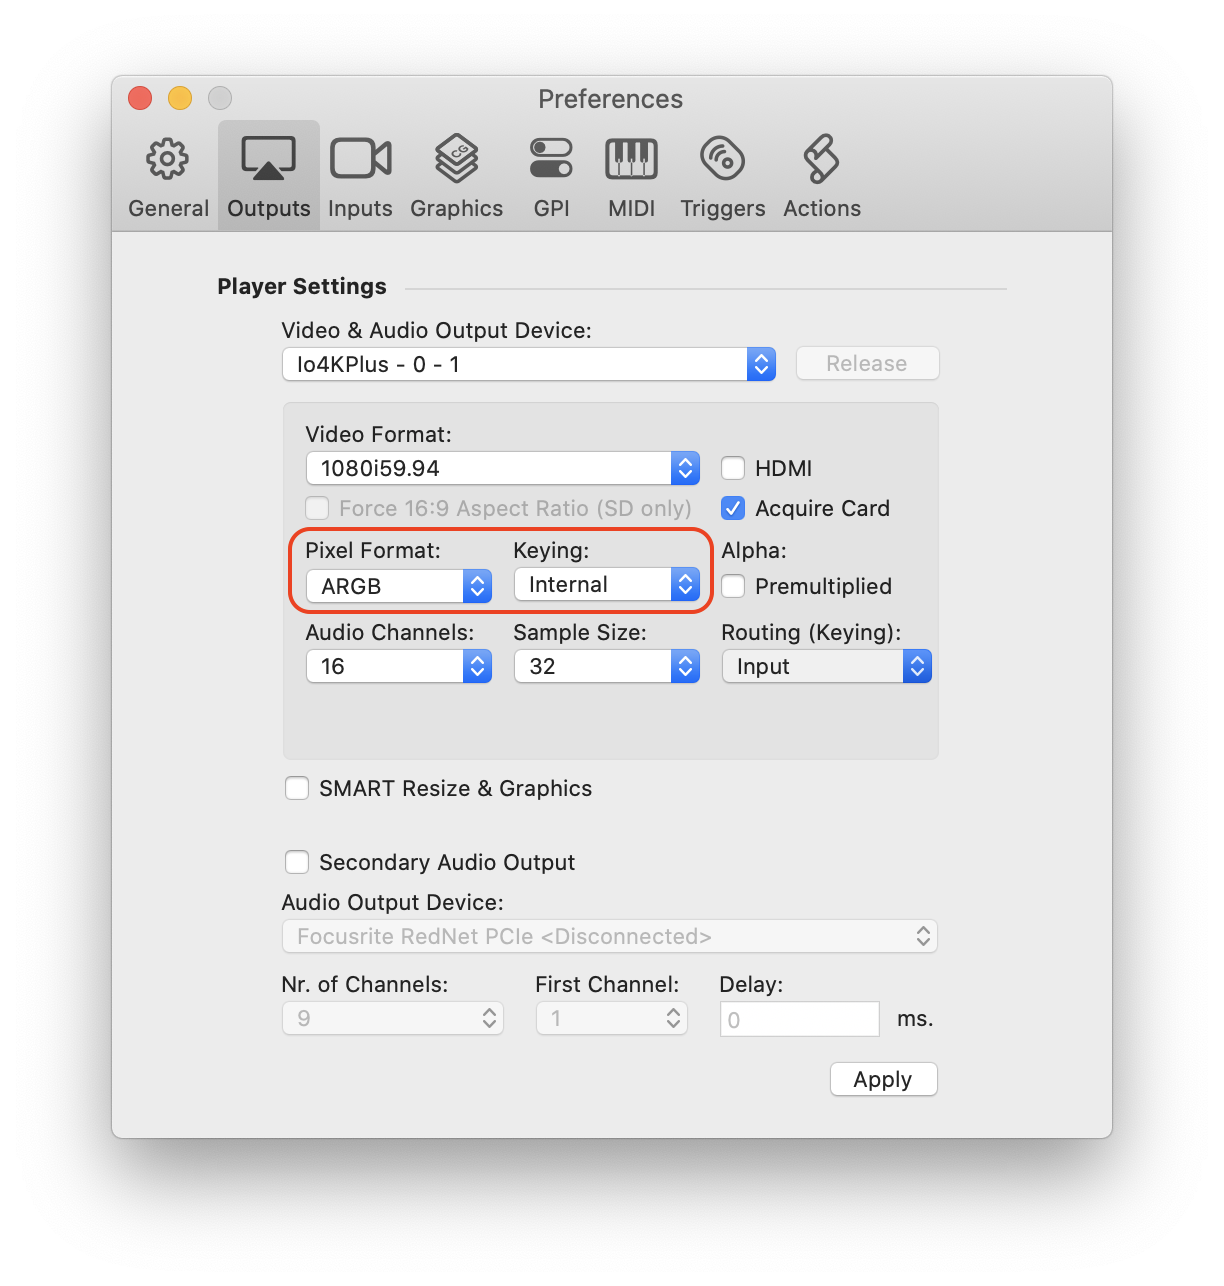Enable Secondary Audio Output checkbox
Screen dimensions: 1224x1286
(x=297, y=862)
